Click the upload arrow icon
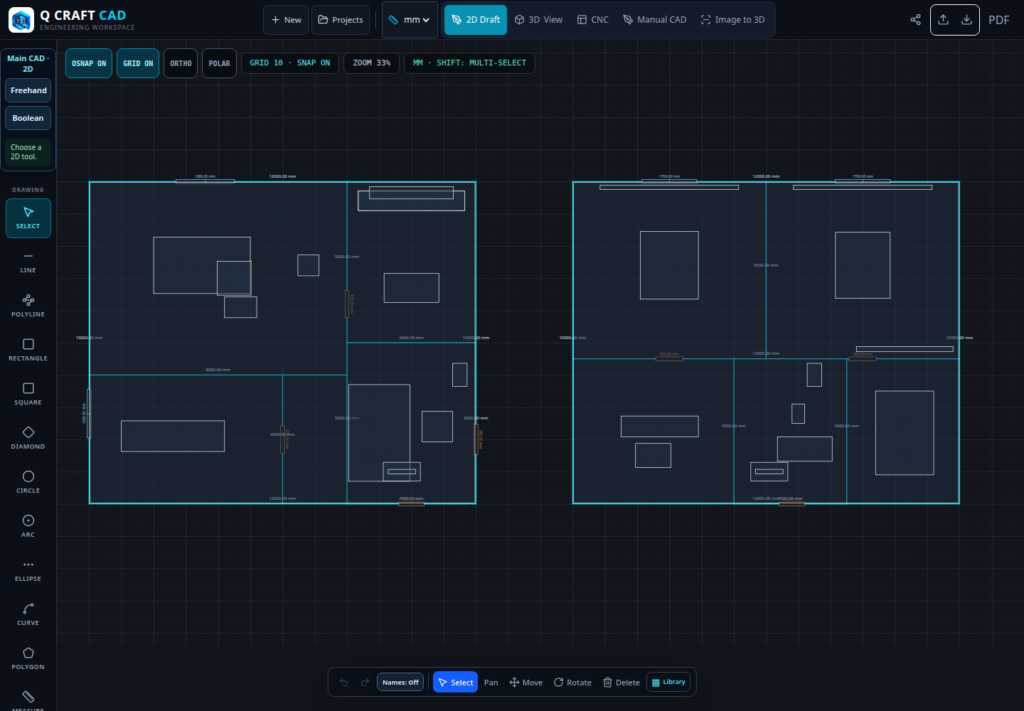The height and width of the screenshot is (711, 1024). [943, 20]
